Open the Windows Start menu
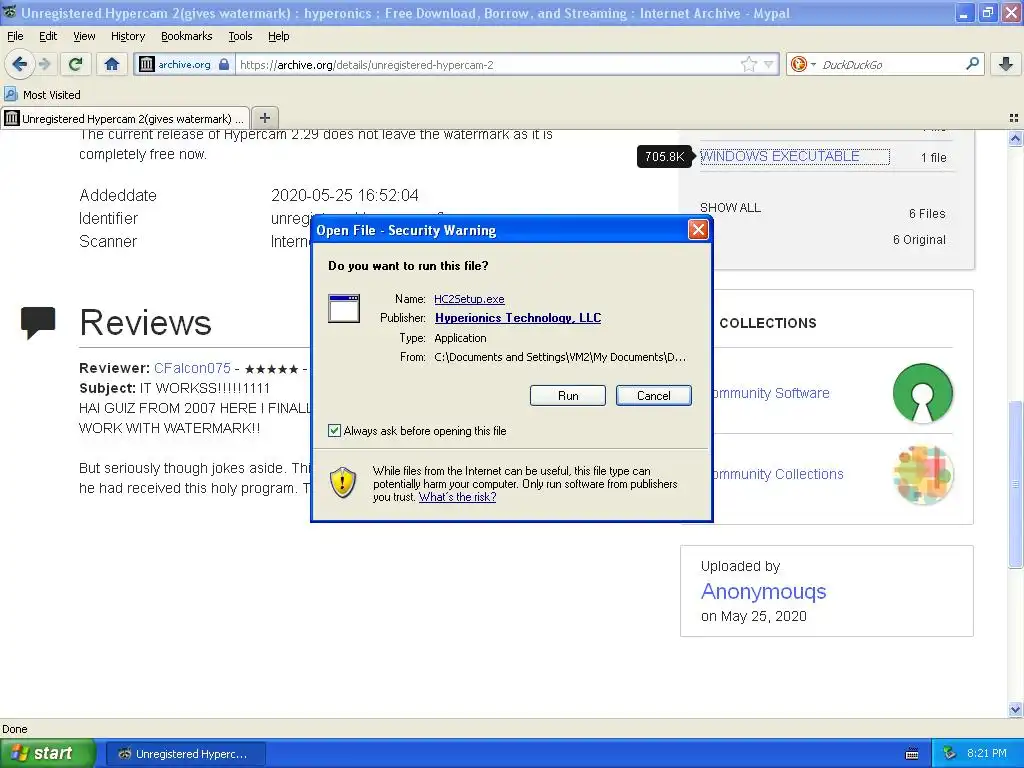This screenshot has width=1024, height=768. (47, 753)
